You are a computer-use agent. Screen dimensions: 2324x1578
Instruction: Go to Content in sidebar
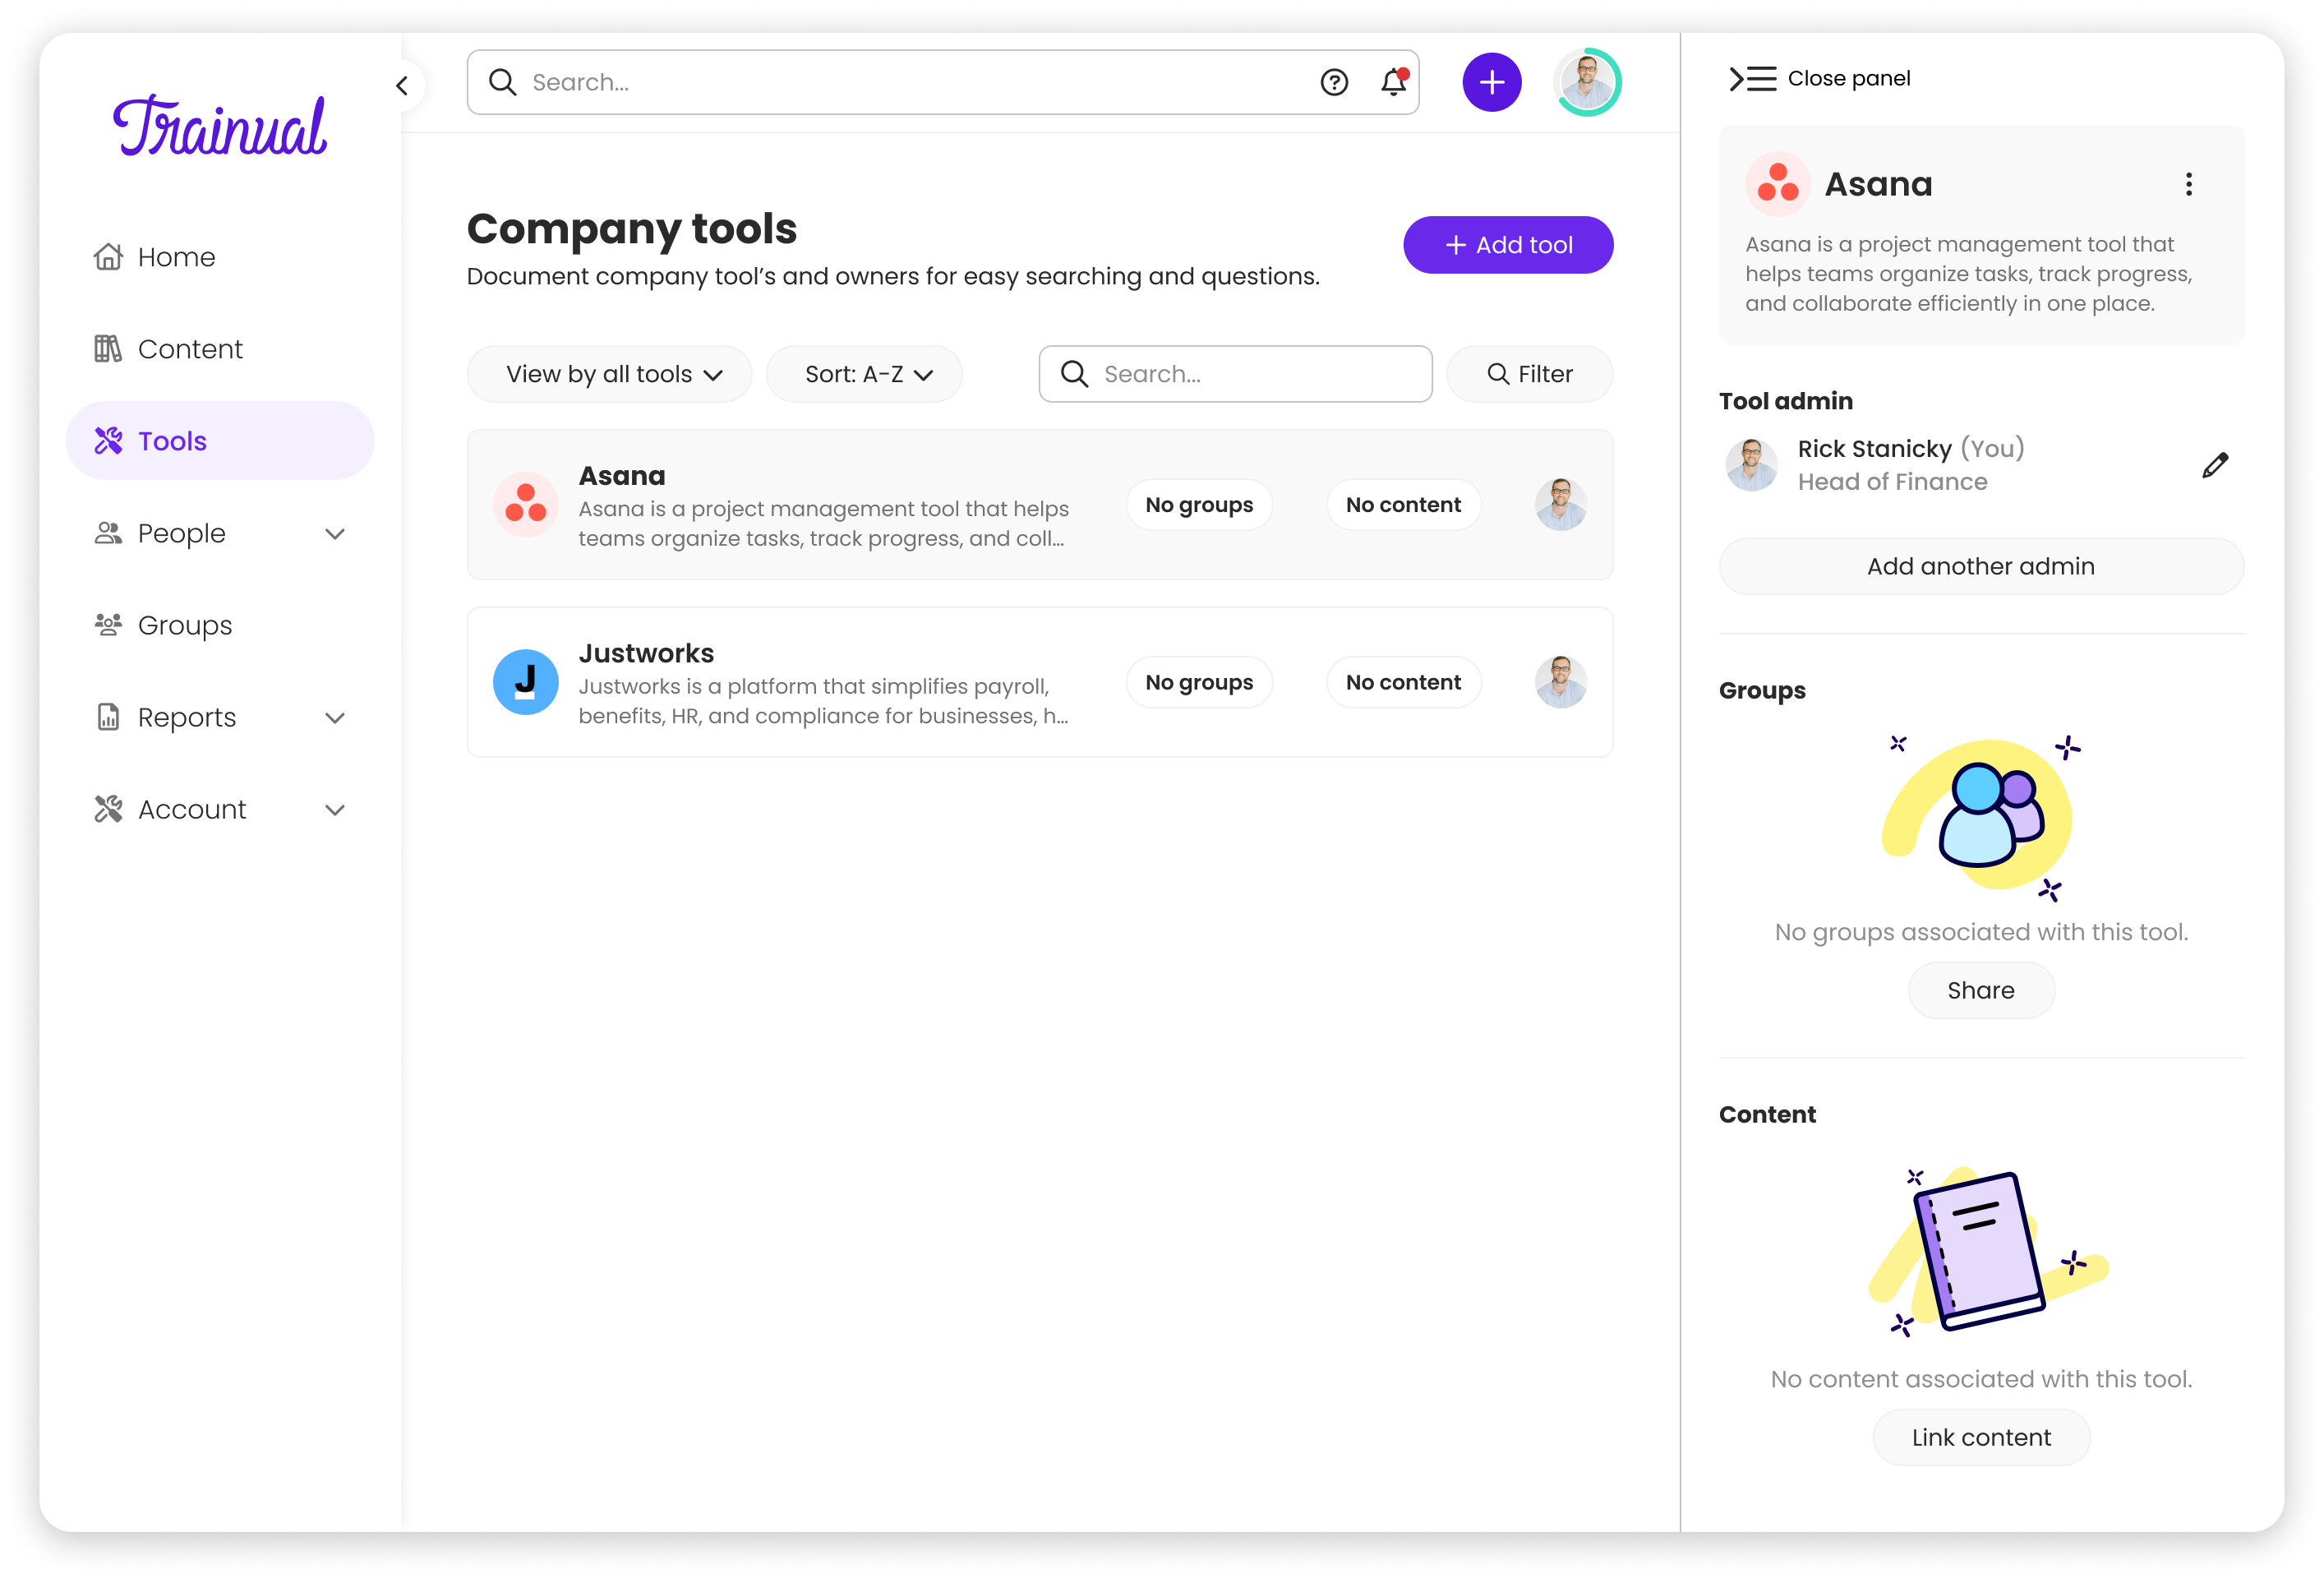tap(189, 349)
